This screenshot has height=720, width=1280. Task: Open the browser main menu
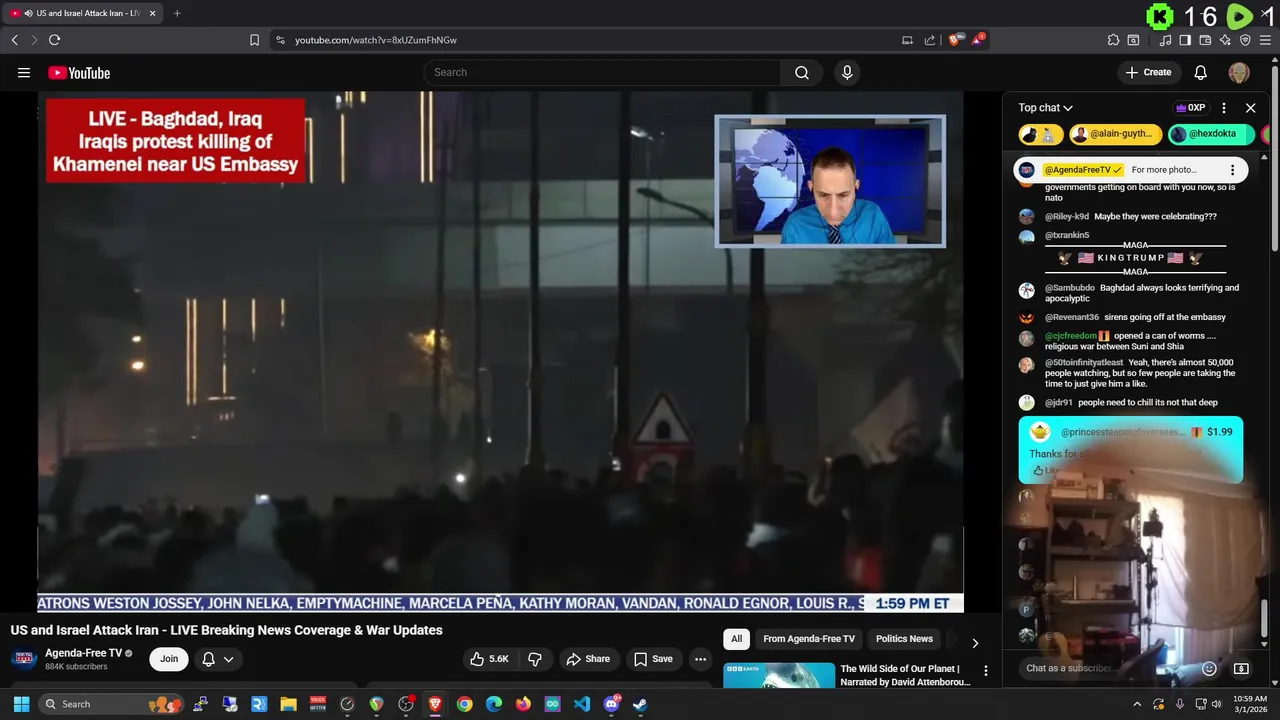tap(1266, 40)
